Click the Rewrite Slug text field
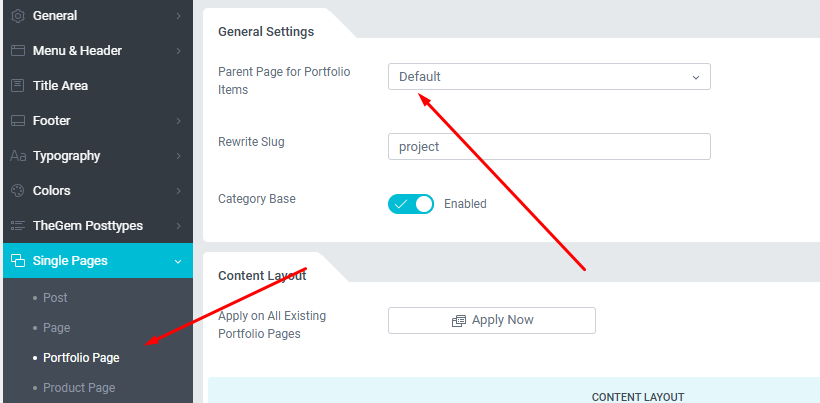 (x=549, y=147)
